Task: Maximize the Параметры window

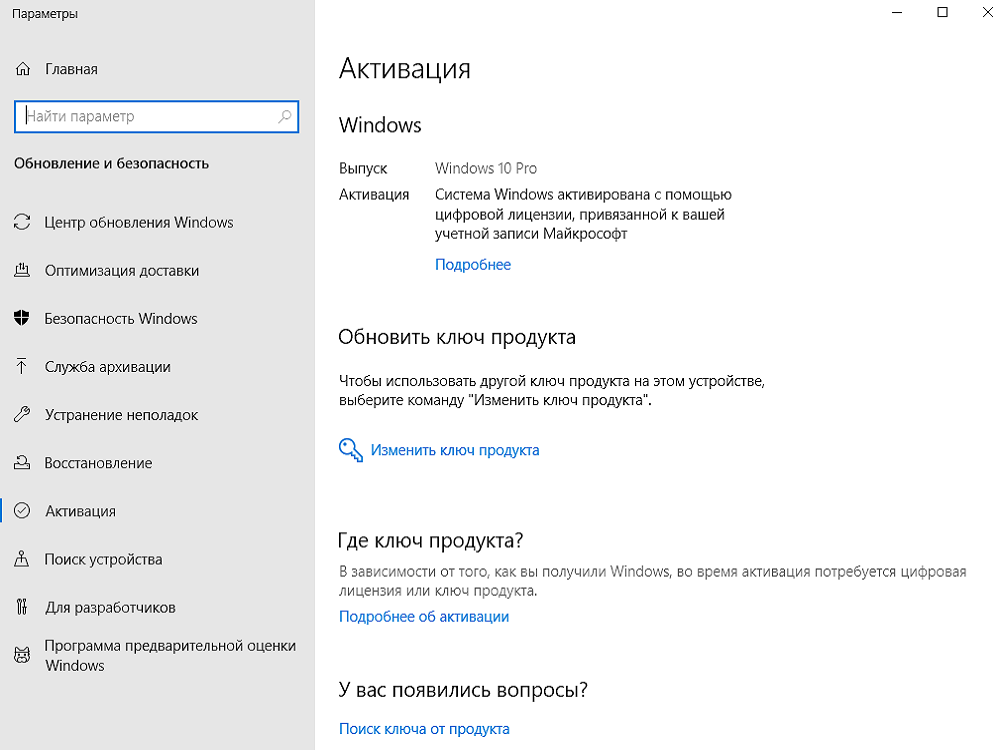Action: coord(942,13)
